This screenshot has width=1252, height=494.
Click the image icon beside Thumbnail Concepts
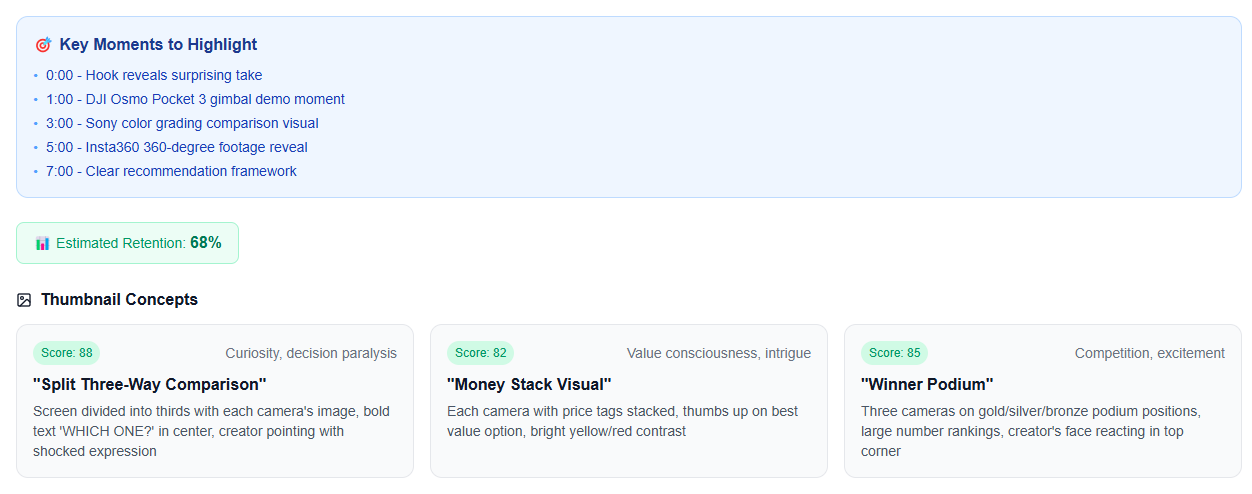point(25,300)
